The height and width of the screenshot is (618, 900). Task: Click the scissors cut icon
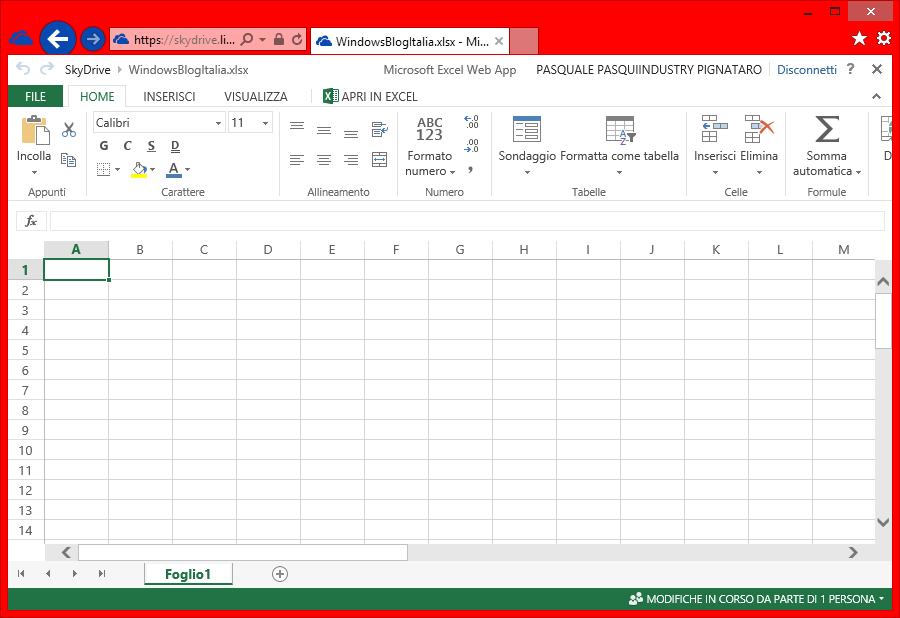pyautogui.click(x=69, y=130)
